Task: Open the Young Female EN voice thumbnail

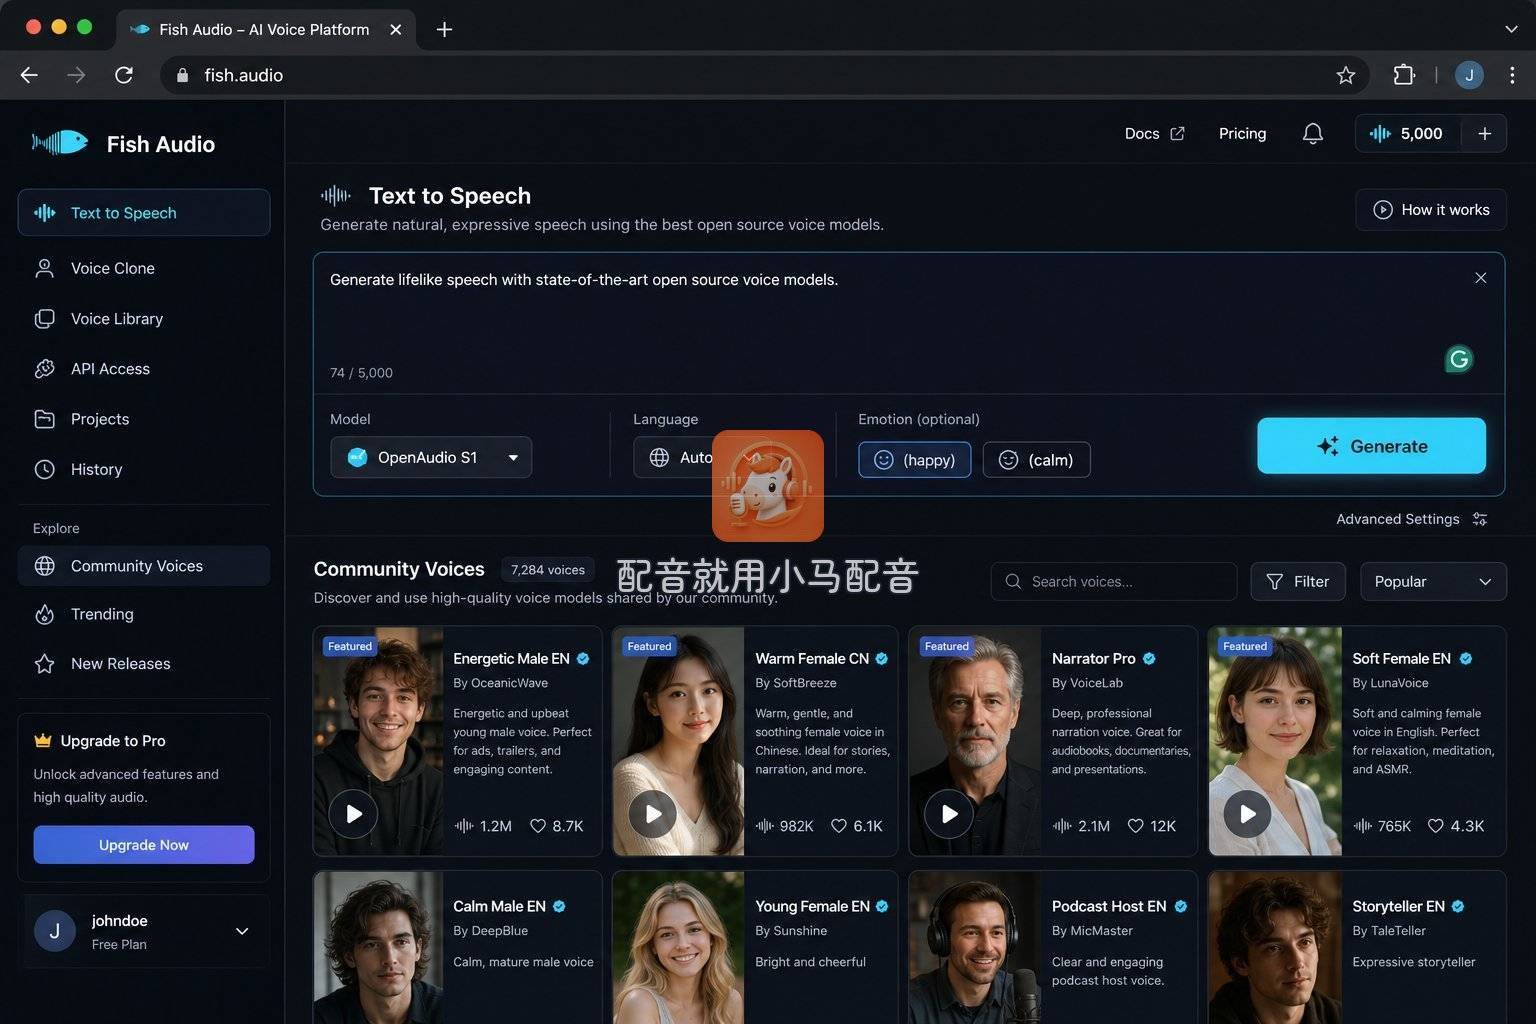Action: click(678, 947)
